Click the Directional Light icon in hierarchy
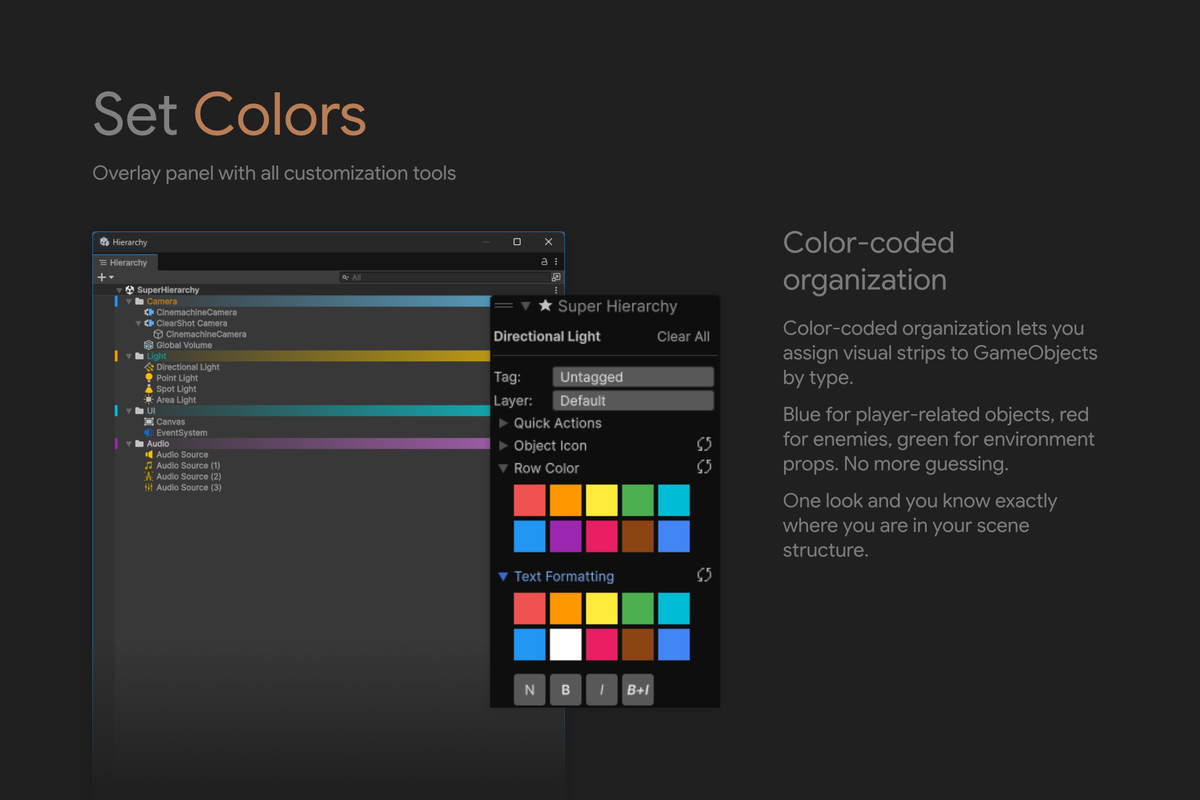 click(x=149, y=367)
